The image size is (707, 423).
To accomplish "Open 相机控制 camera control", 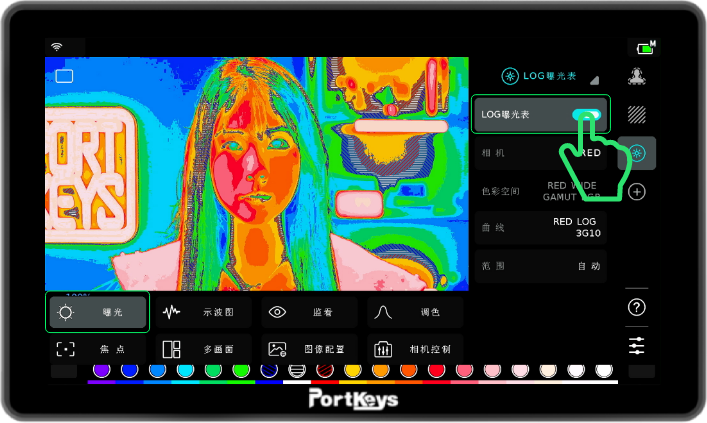I will [x=415, y=349].
